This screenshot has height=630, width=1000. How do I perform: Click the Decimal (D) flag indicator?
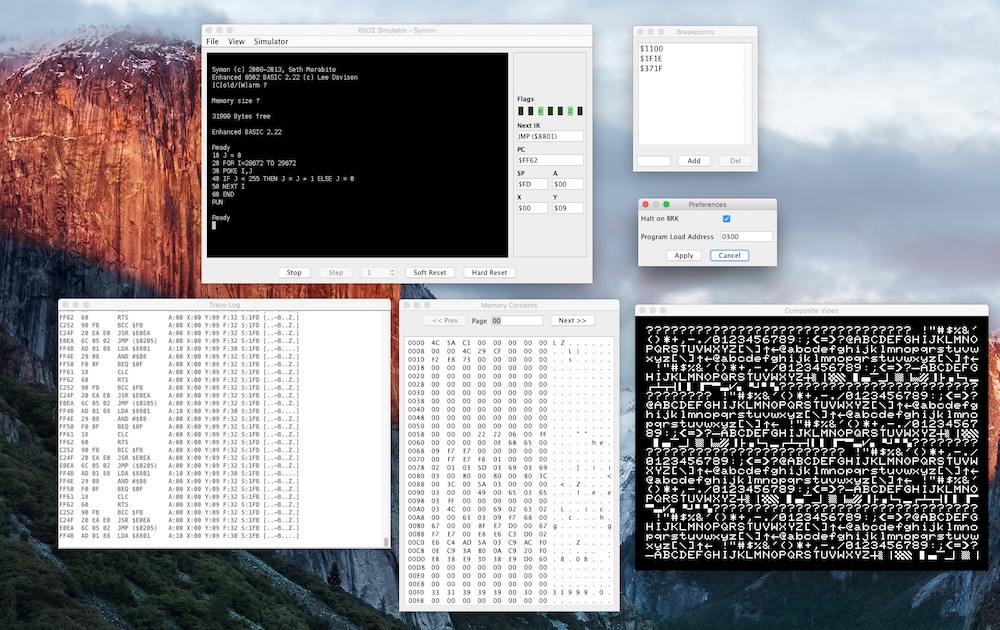(550, 111)
